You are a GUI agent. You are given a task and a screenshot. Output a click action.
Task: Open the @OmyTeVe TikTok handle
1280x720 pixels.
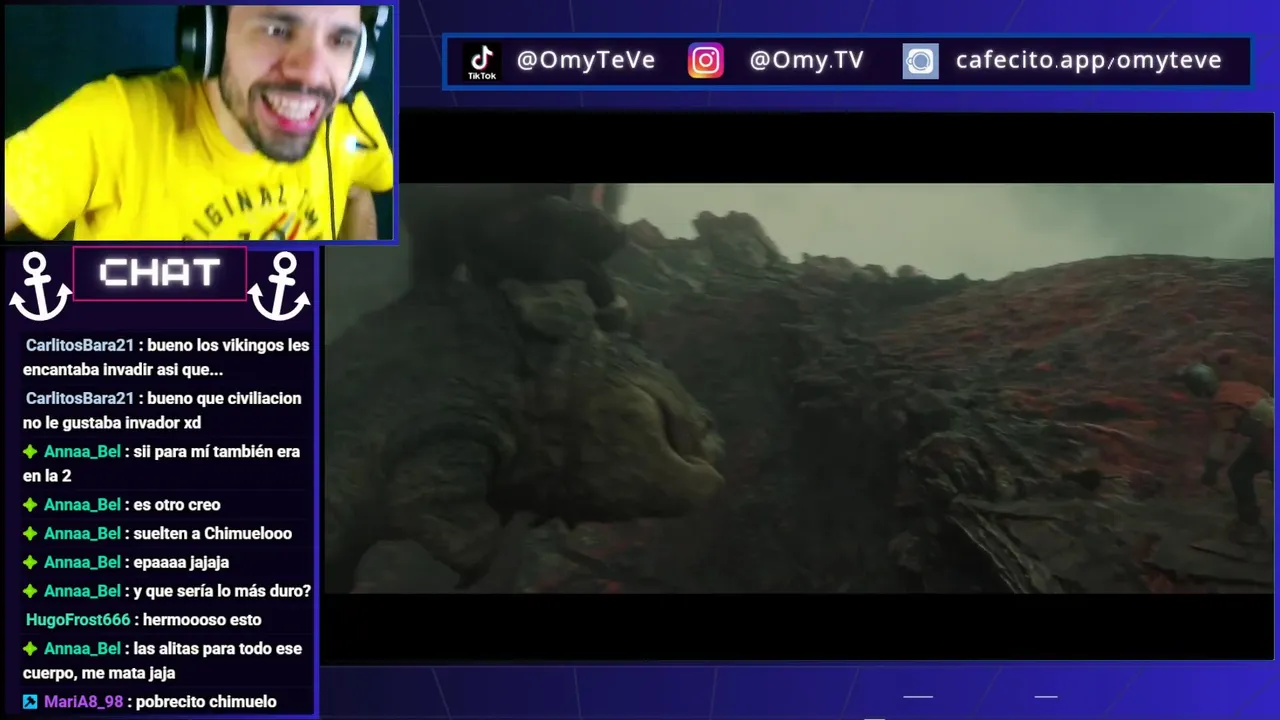pos(586,61)
